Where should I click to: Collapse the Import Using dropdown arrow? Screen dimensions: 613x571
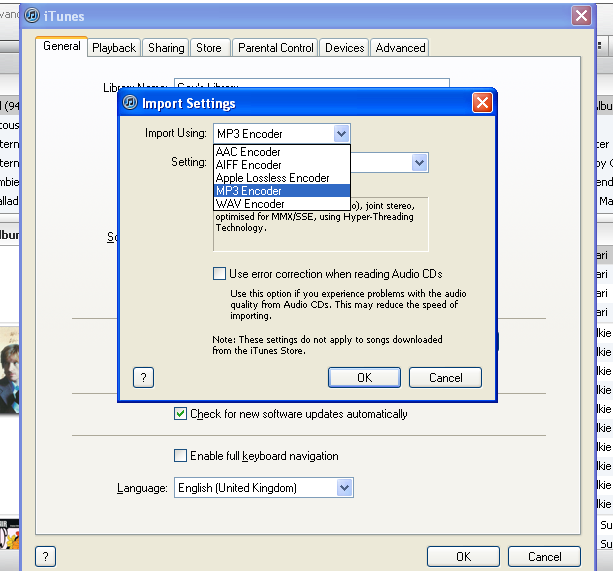341,134
